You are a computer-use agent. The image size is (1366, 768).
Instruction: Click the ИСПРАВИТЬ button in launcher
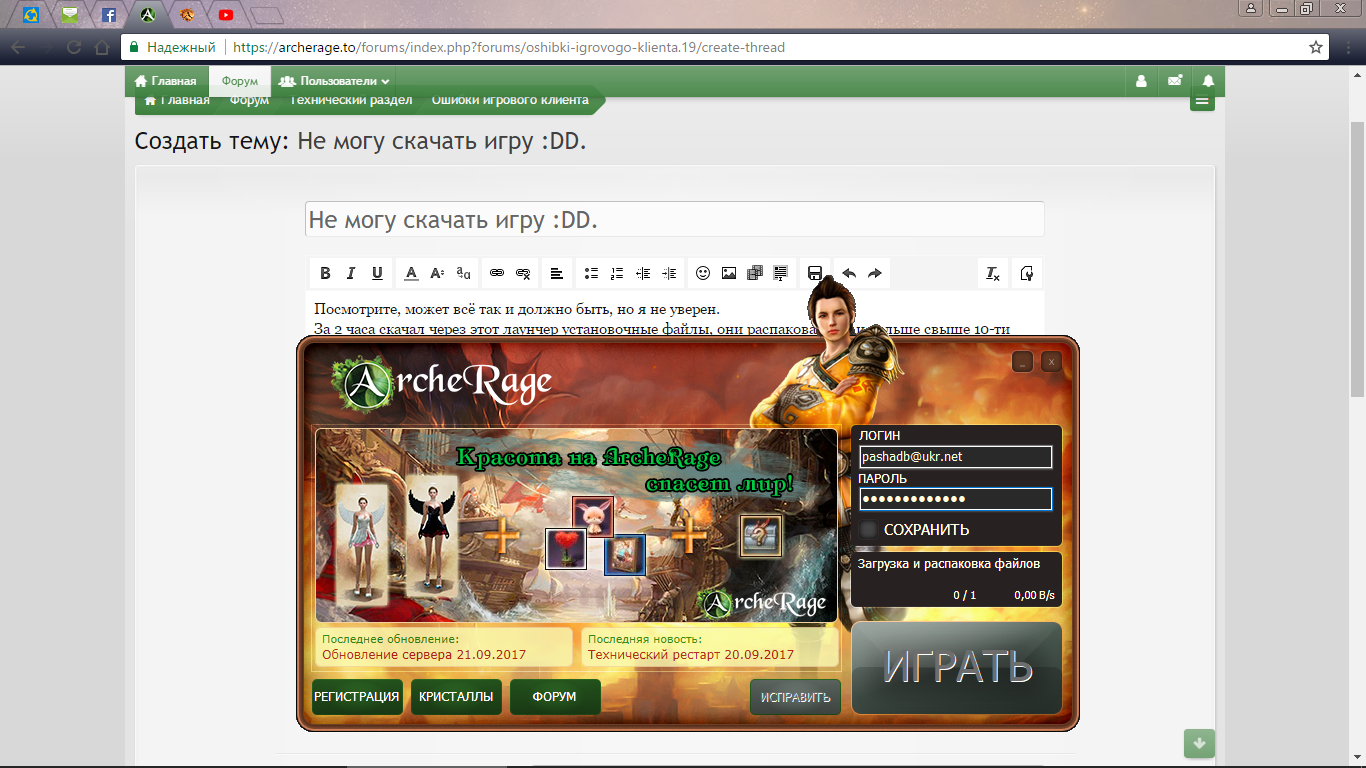tap(795, 697)
